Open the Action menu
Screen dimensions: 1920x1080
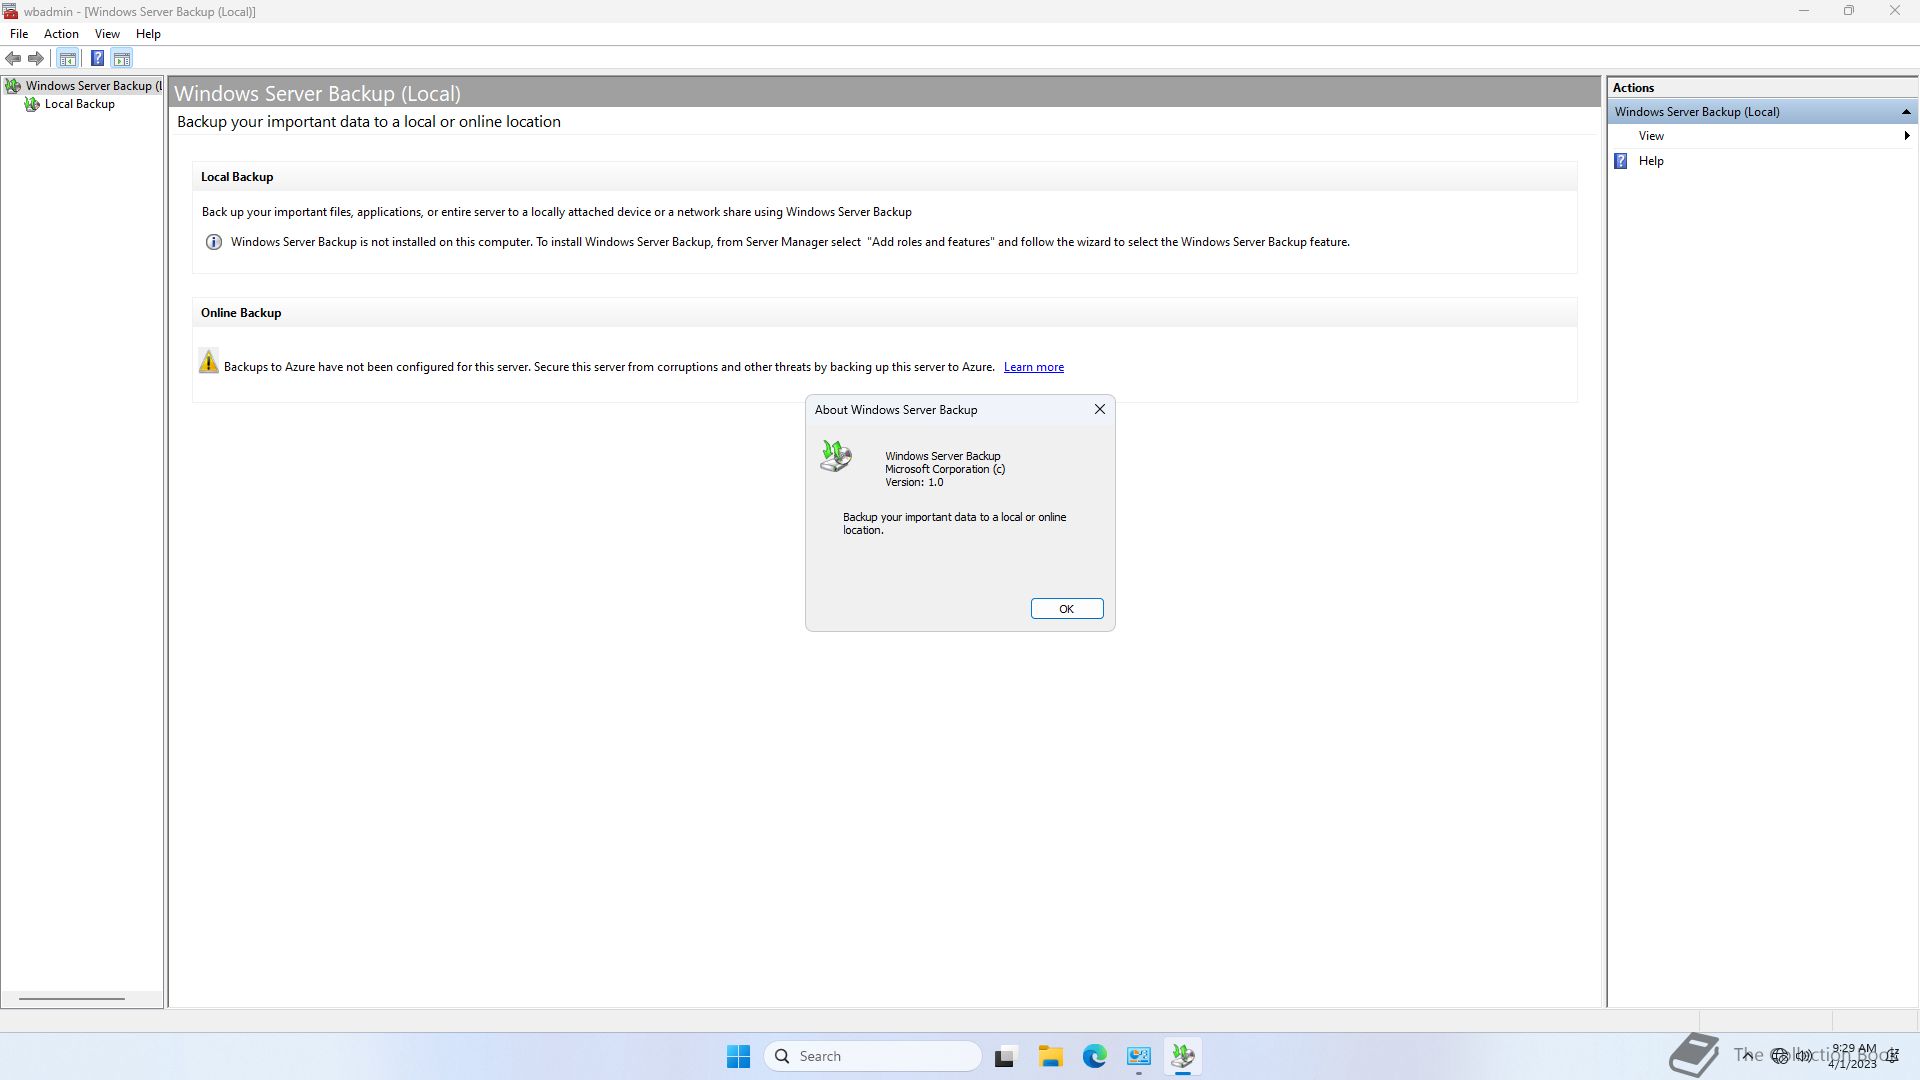click(61, 34)
